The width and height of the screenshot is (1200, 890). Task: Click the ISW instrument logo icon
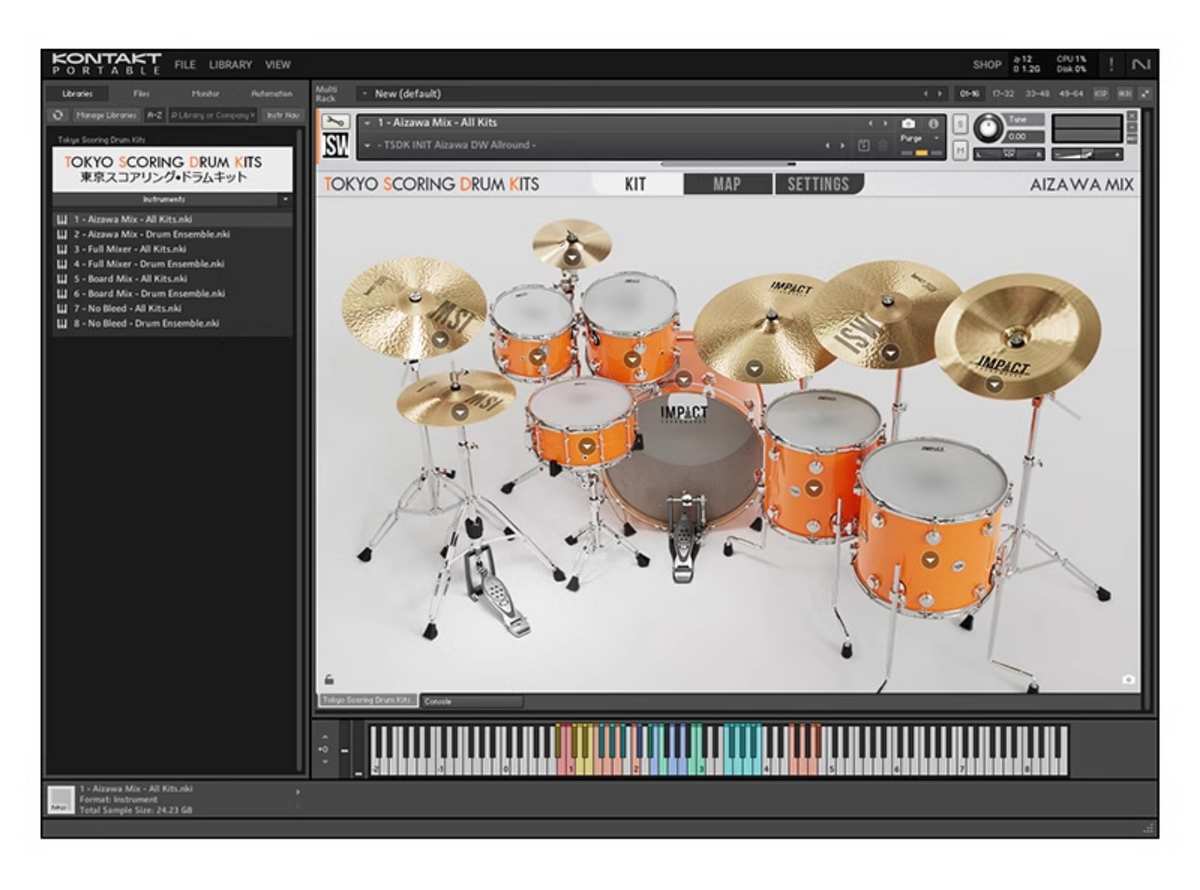pos(336,146)
